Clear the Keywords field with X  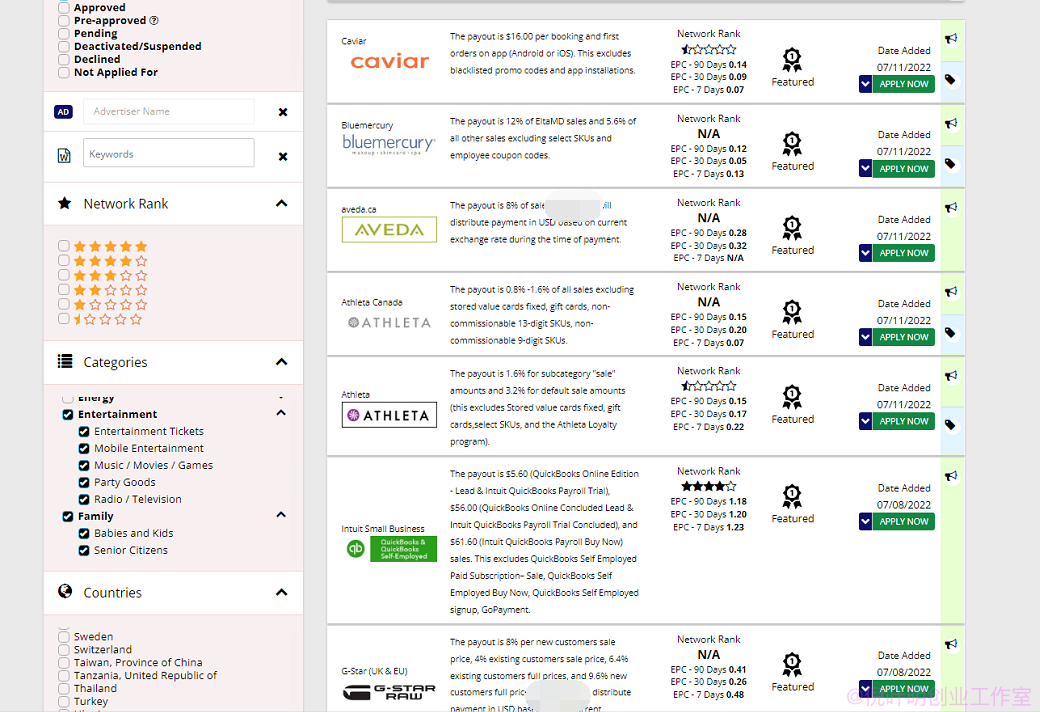click(283, 157)
